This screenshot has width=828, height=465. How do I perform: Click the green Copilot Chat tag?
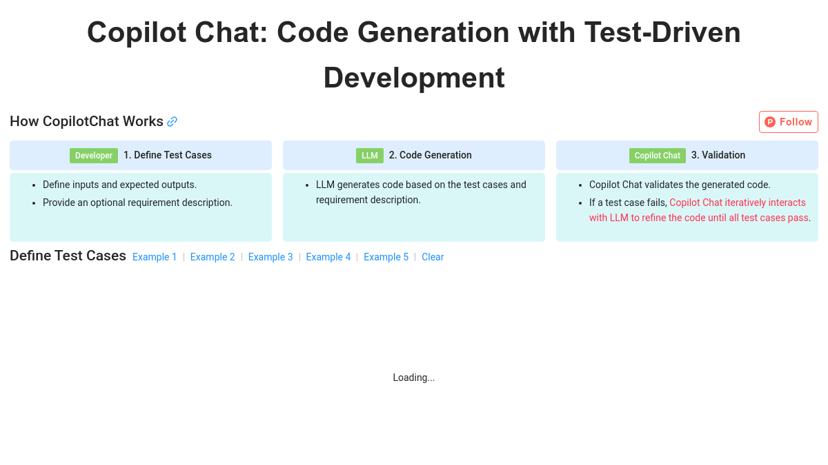(x=657, y=155)
